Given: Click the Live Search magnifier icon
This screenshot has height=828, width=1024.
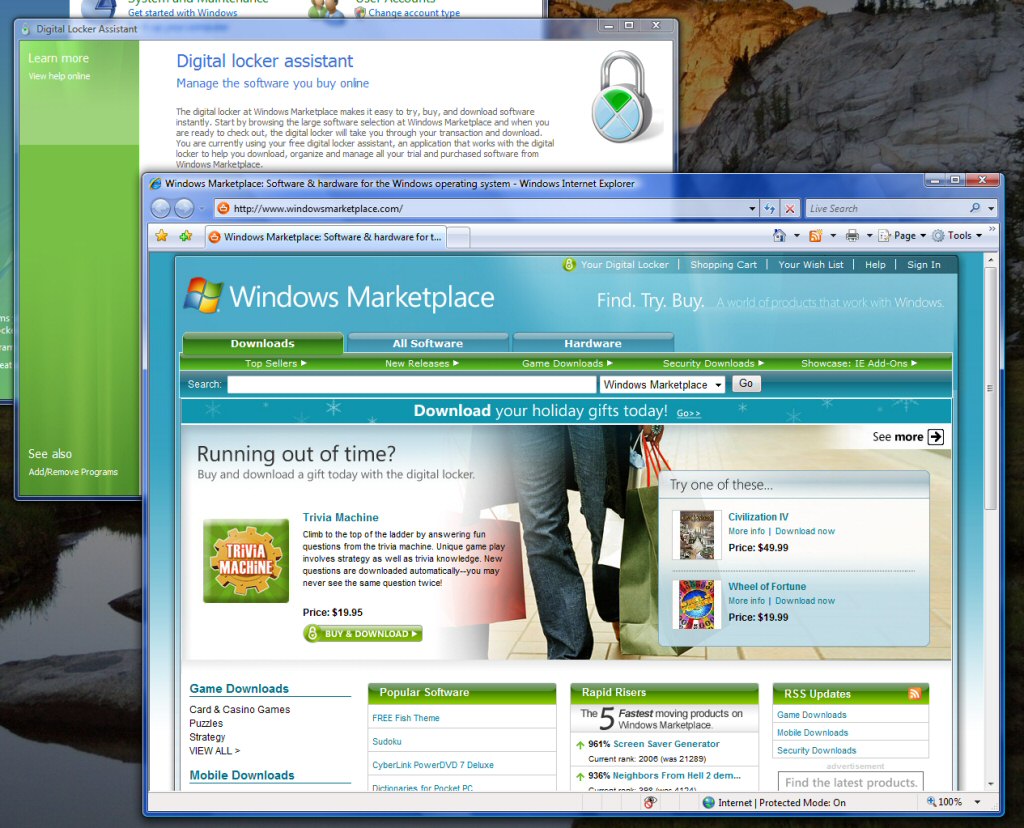Looking at the screenshot, I should tap(975, 208).
